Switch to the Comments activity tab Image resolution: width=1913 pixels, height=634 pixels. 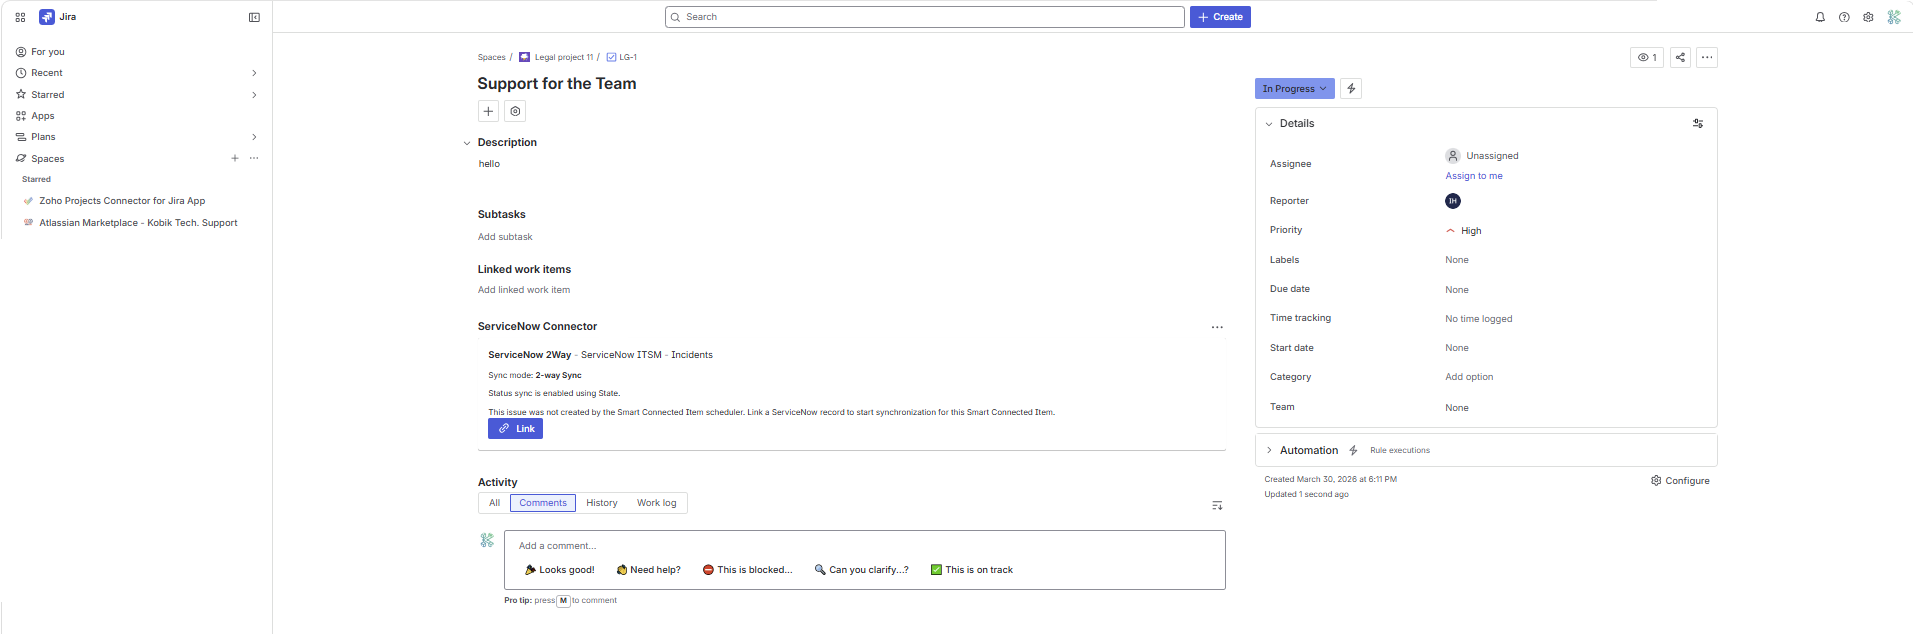click(543, 503)
